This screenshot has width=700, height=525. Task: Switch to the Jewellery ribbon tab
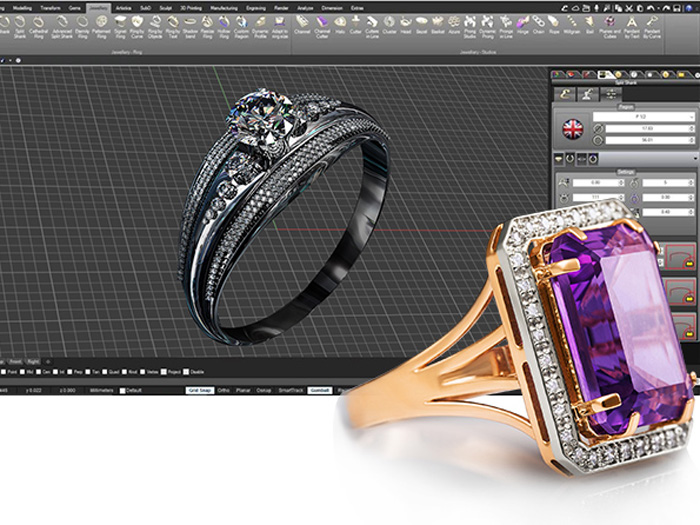tap(97, 7)
